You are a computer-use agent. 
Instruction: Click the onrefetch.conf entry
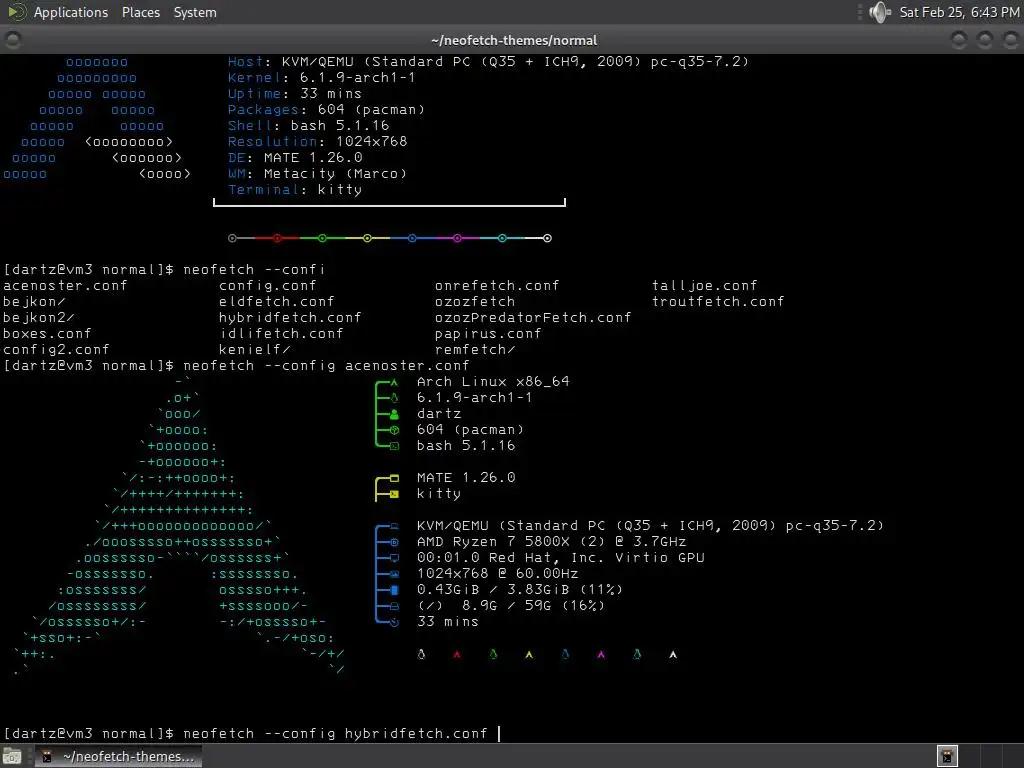(497, 285)
